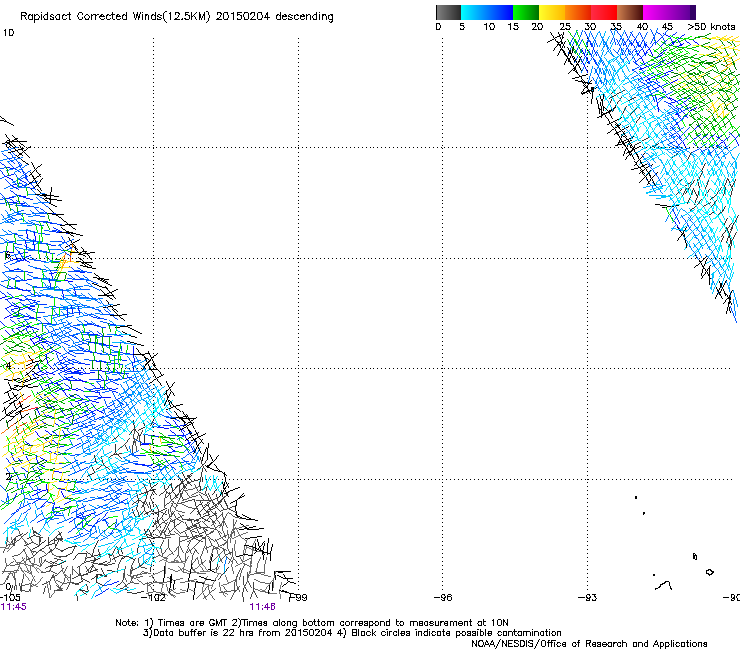Click the '-93' longitude axis label

coord(588,598)
